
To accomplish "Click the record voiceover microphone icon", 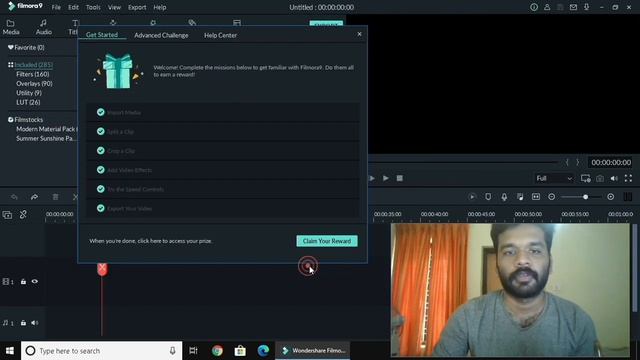I will 504,197.
